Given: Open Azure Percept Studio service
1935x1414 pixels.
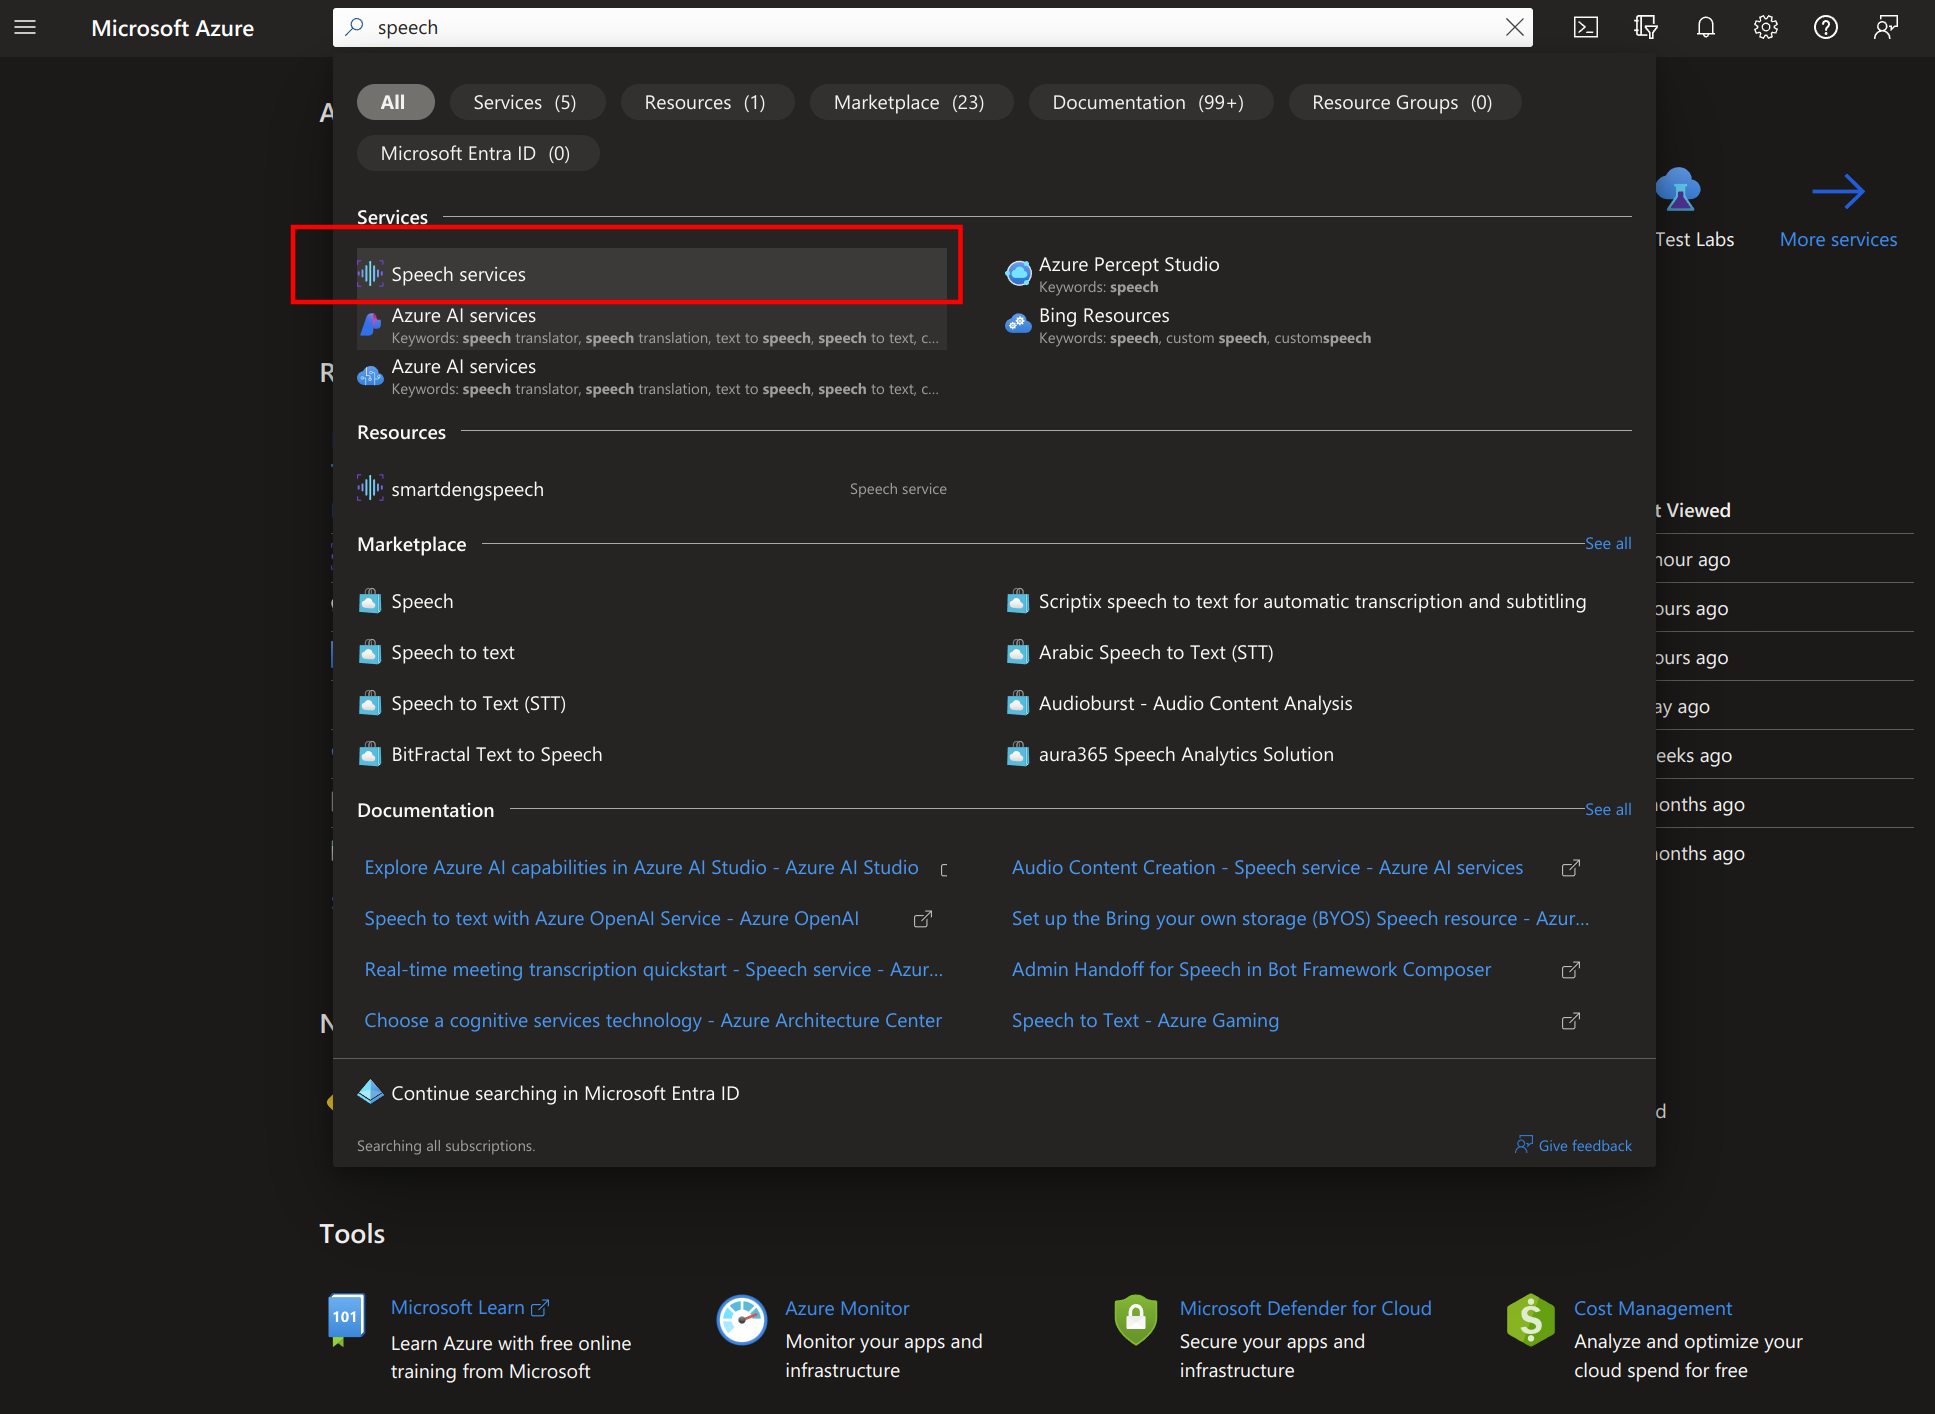Looking at the screenshot, I should [x=1129, y=264].
